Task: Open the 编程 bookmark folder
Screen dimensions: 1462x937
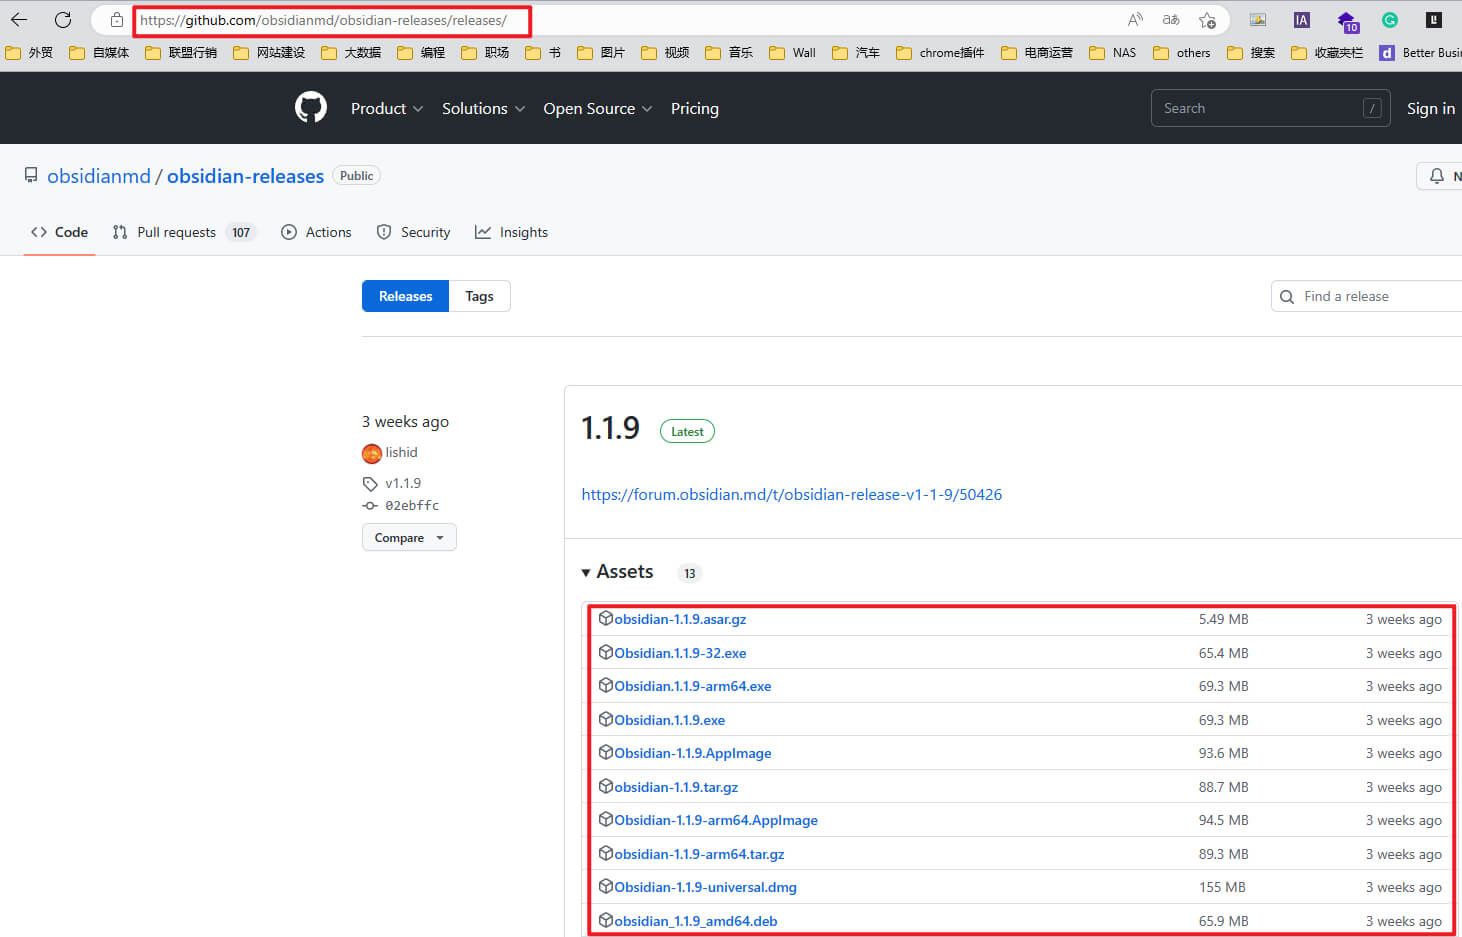Action: pos(422,53)
